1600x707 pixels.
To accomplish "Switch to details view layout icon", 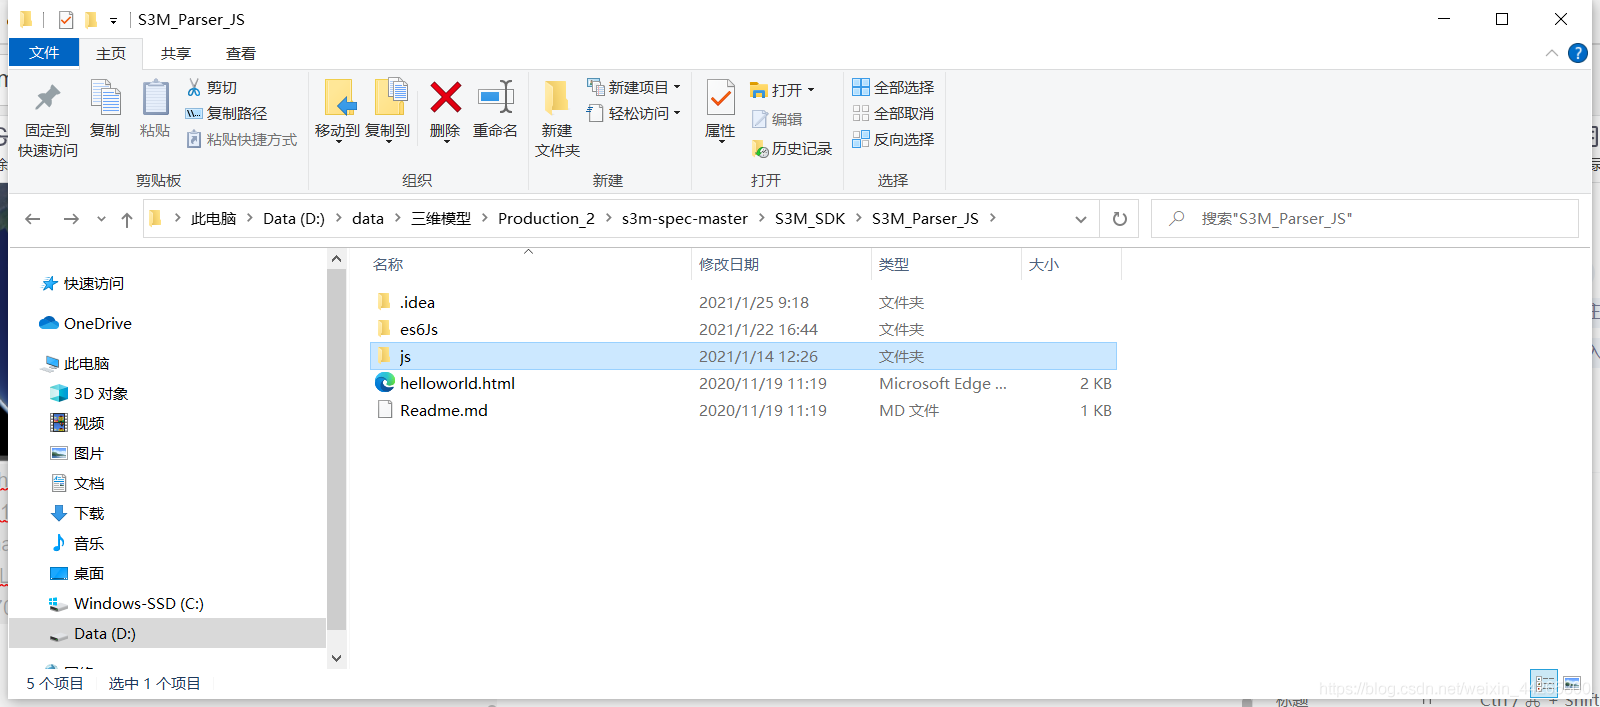I will point(1545,684).
